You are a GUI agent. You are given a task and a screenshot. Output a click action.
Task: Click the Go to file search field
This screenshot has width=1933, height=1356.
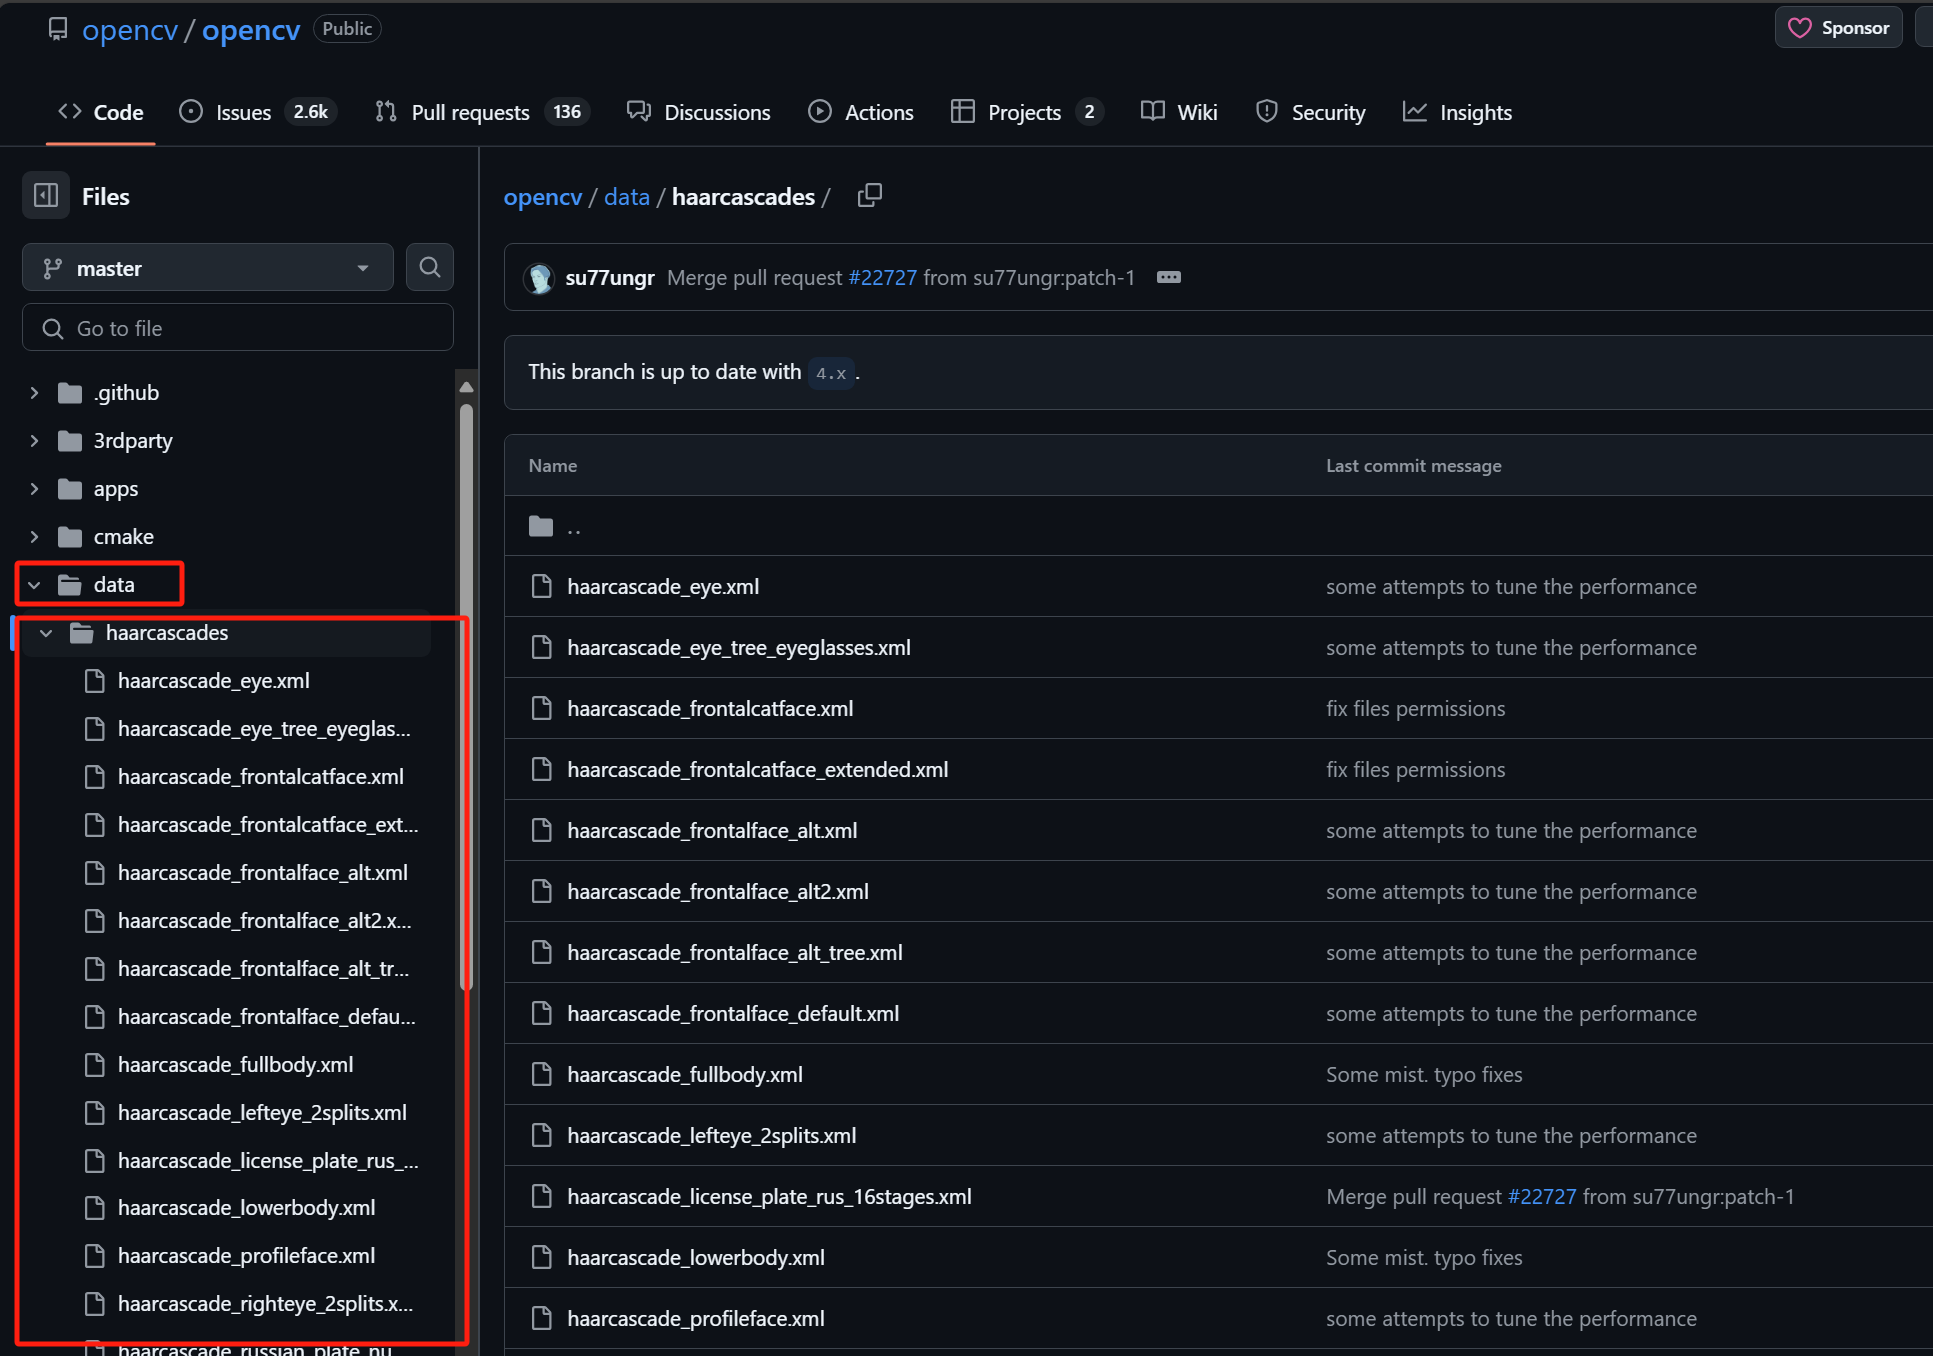[238, 328]
